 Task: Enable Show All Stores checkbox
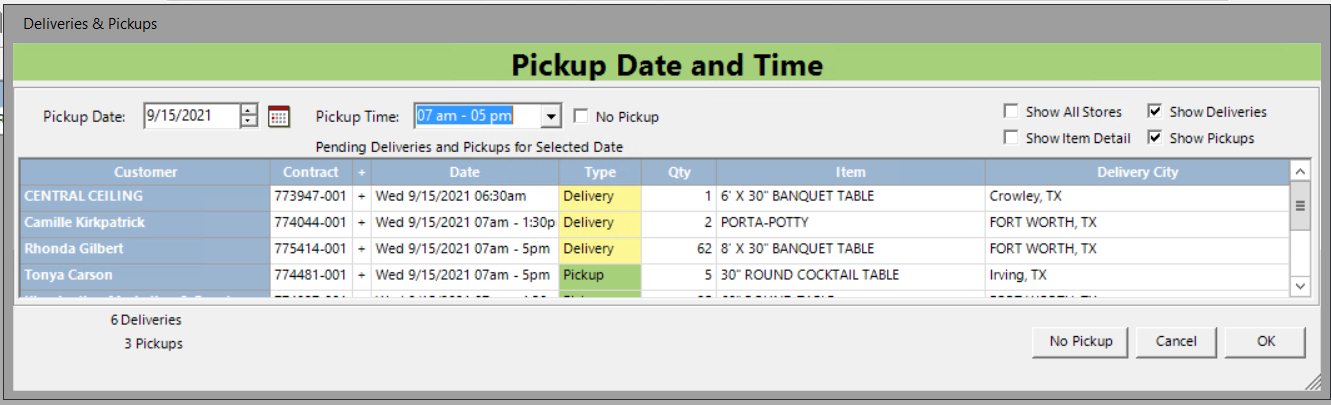point(1011,112)
